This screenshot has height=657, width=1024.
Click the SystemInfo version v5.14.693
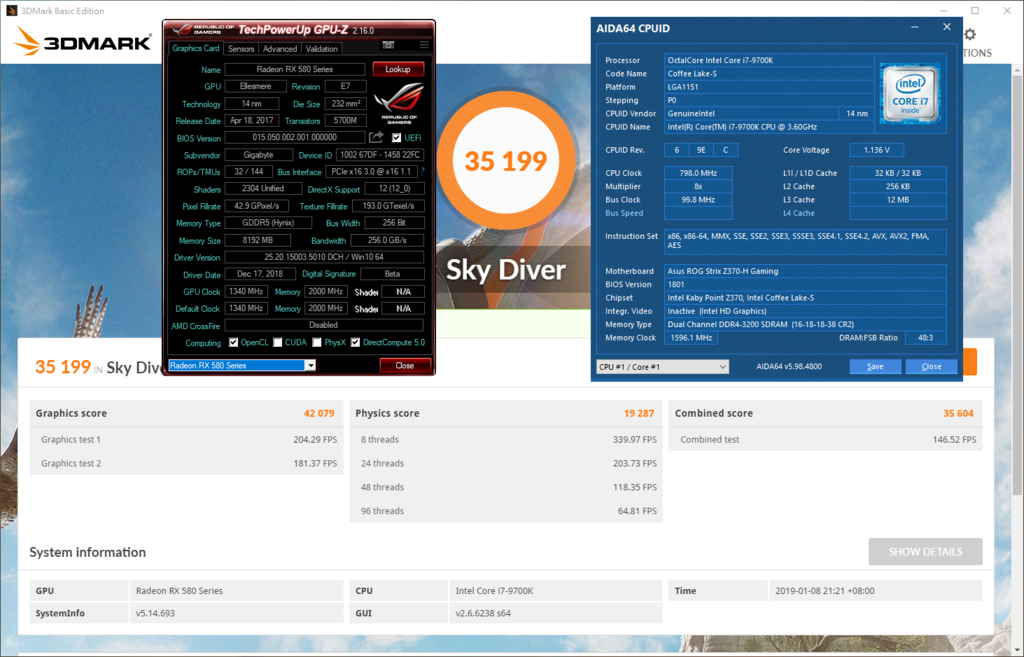[x=155, y=613]
